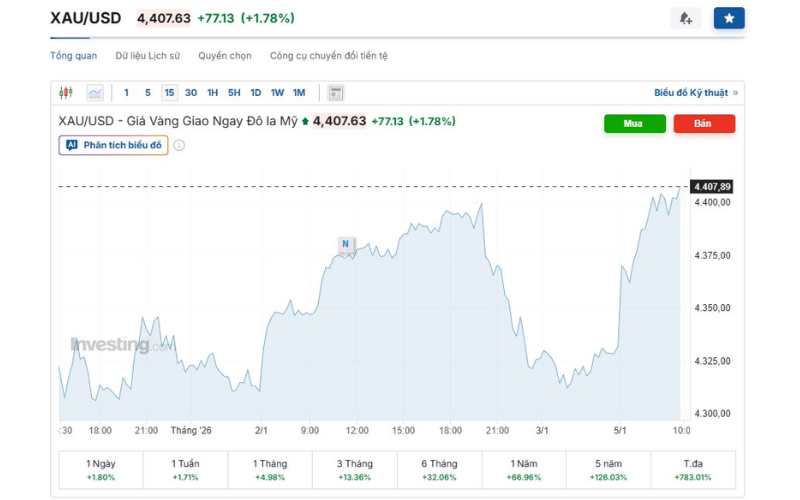The image size is (800, 500).
Task: Click the green Mua button
Action: click(635, 123)
